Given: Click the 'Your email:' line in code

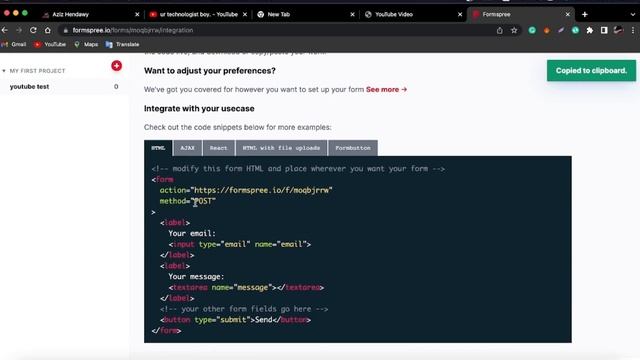Looking at the screenshot, I should tap(192, 233).
